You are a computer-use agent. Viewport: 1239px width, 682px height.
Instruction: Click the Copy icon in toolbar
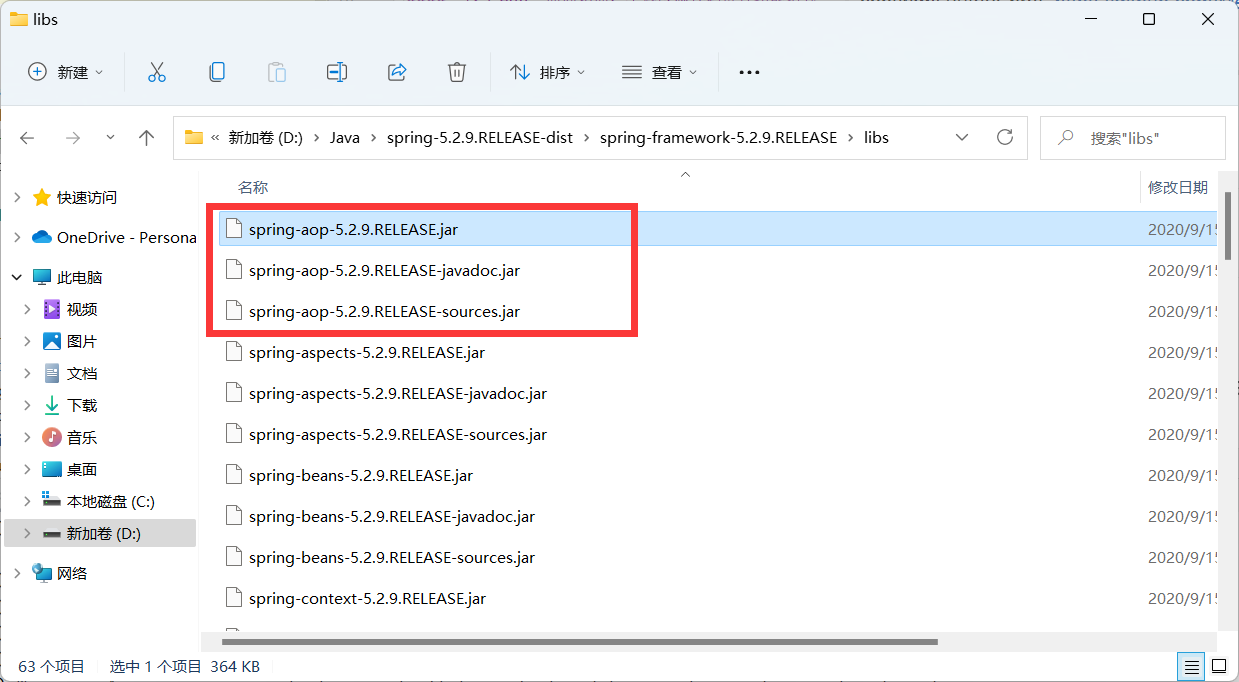pos(217,72)
